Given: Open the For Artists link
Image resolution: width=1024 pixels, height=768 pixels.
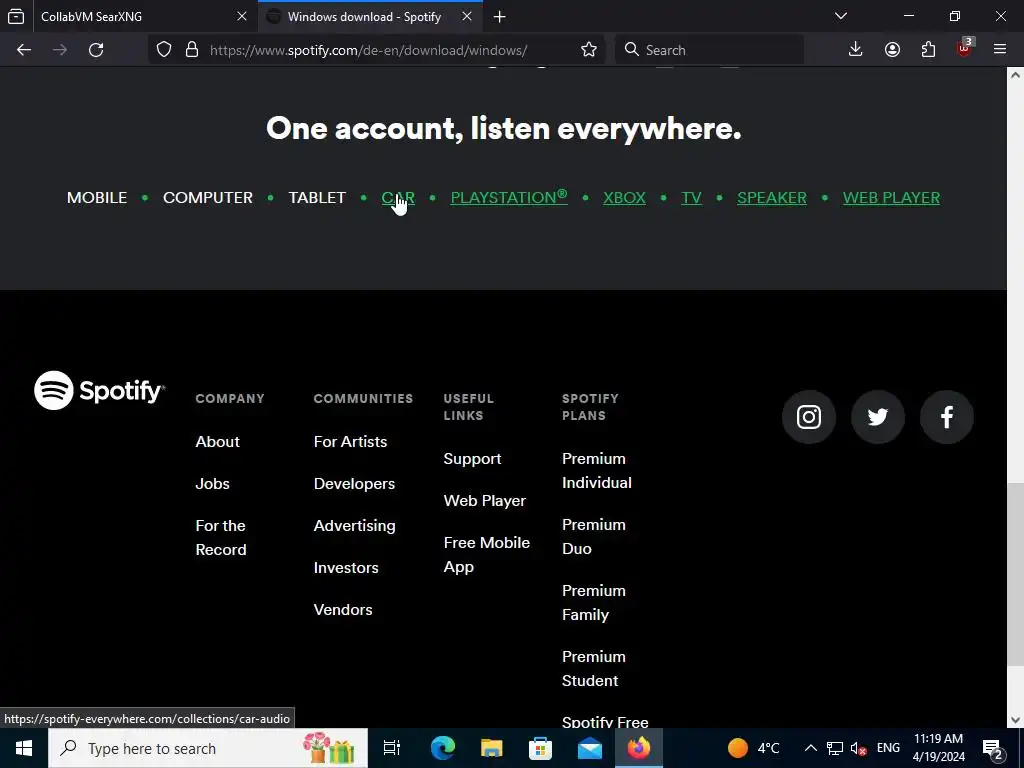Looking at the screenshot, I should tap(350, 441).
